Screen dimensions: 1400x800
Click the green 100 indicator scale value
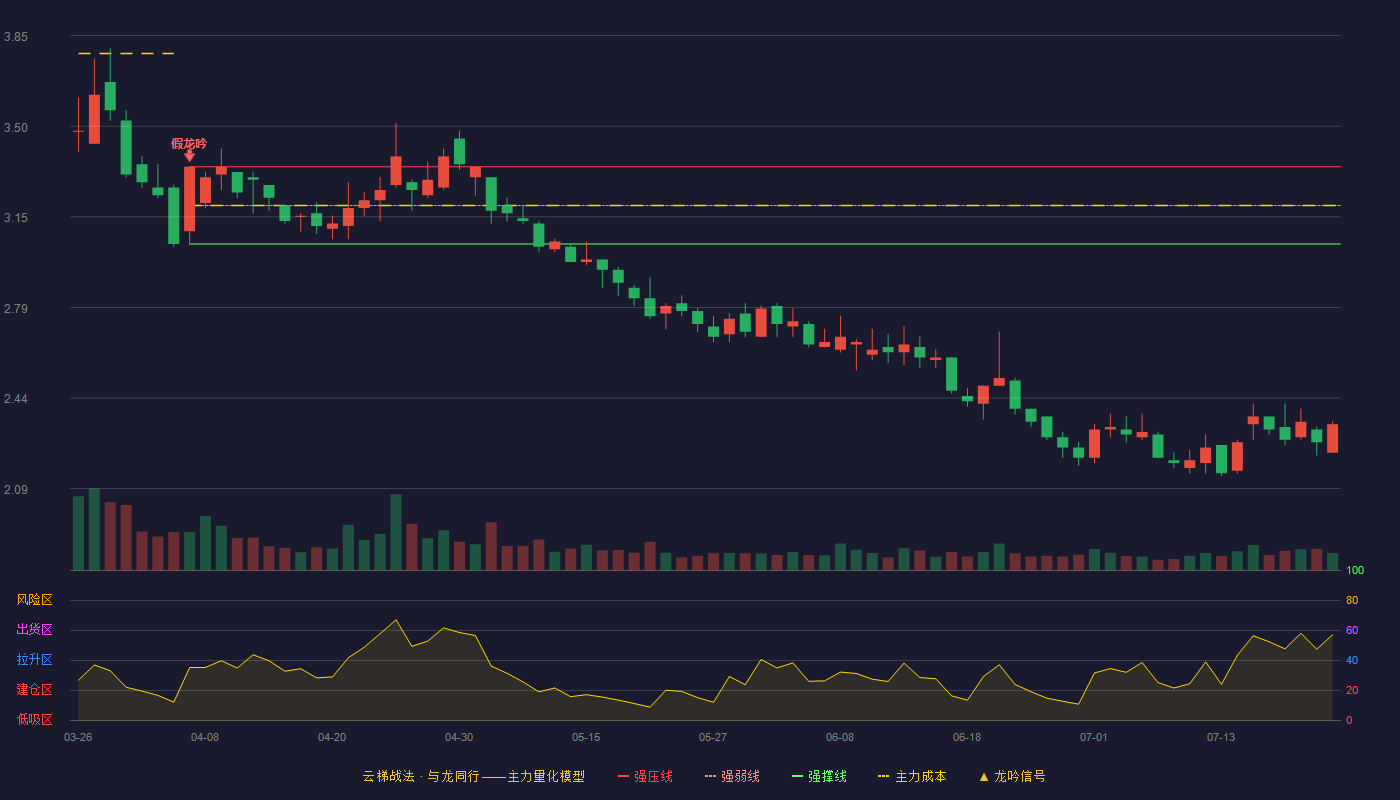[x=1355, y=570]
